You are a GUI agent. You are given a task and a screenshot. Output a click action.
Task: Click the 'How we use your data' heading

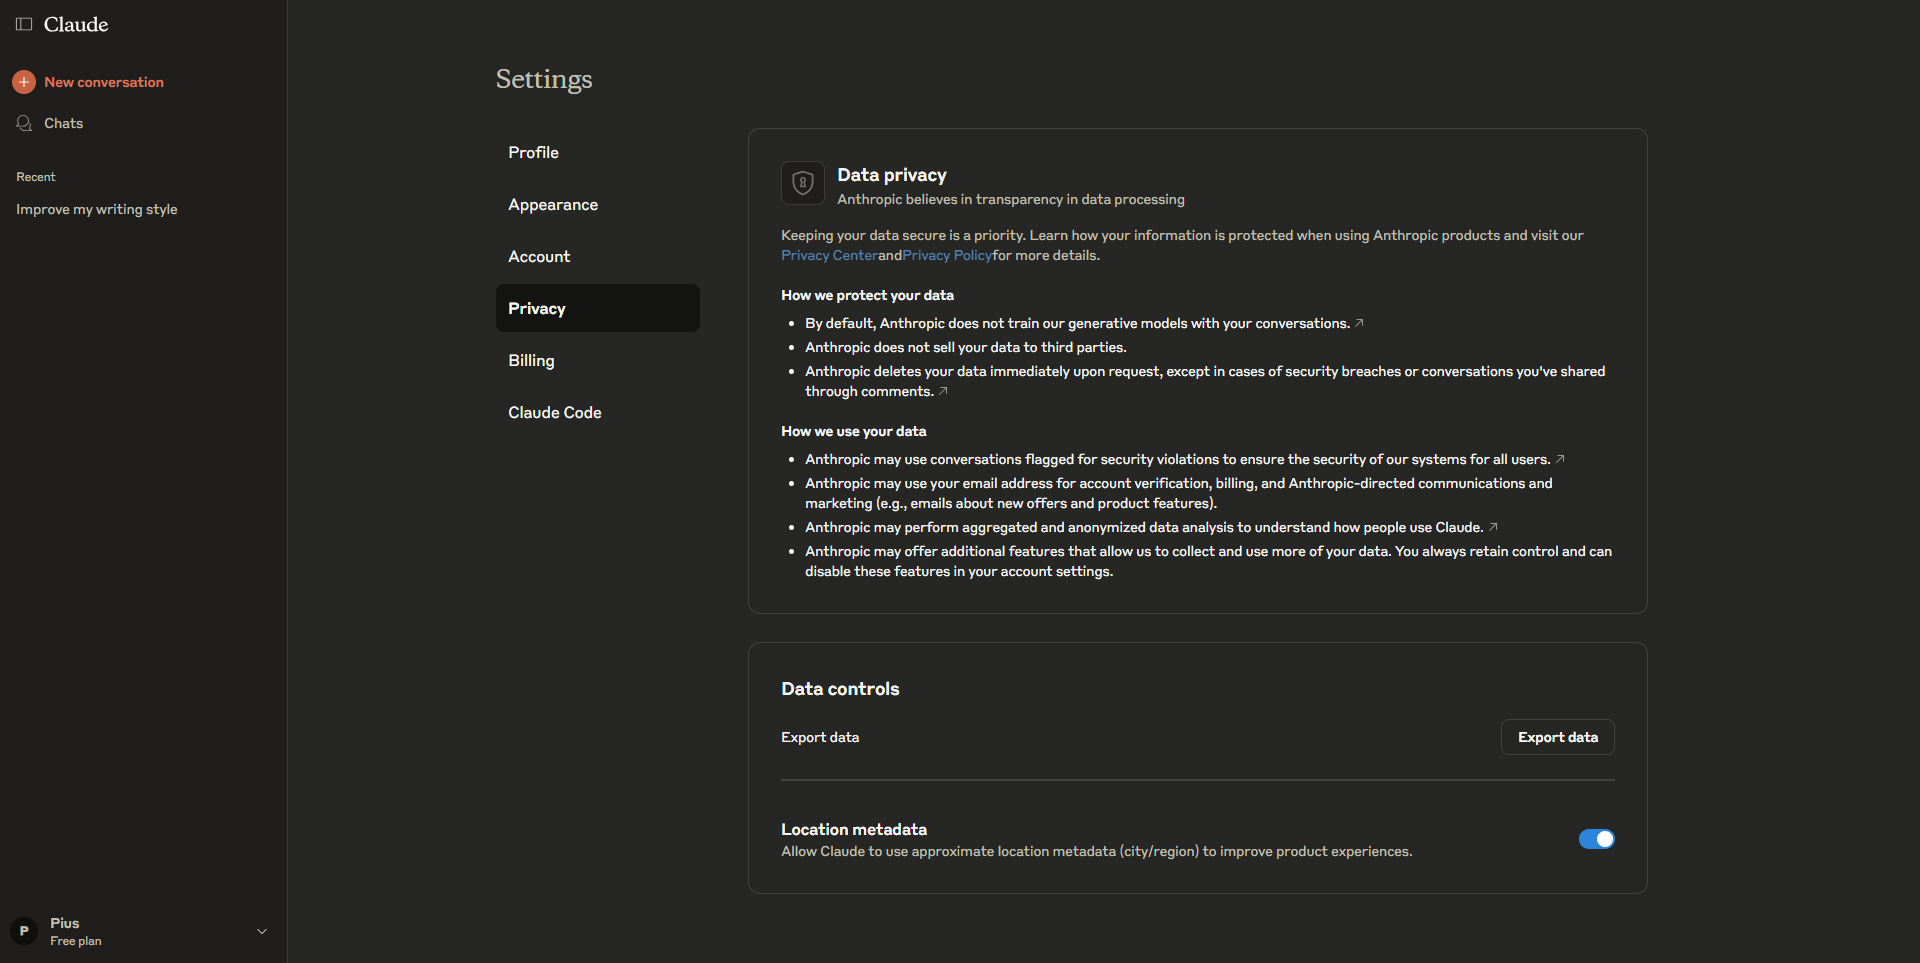(x=854, y=431)
